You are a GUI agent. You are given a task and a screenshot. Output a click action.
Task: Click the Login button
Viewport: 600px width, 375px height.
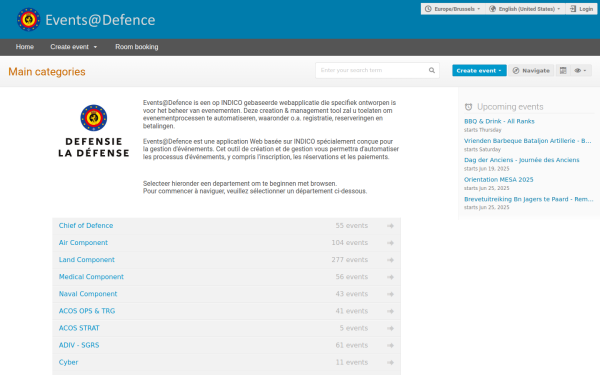(x=581, y=9)
